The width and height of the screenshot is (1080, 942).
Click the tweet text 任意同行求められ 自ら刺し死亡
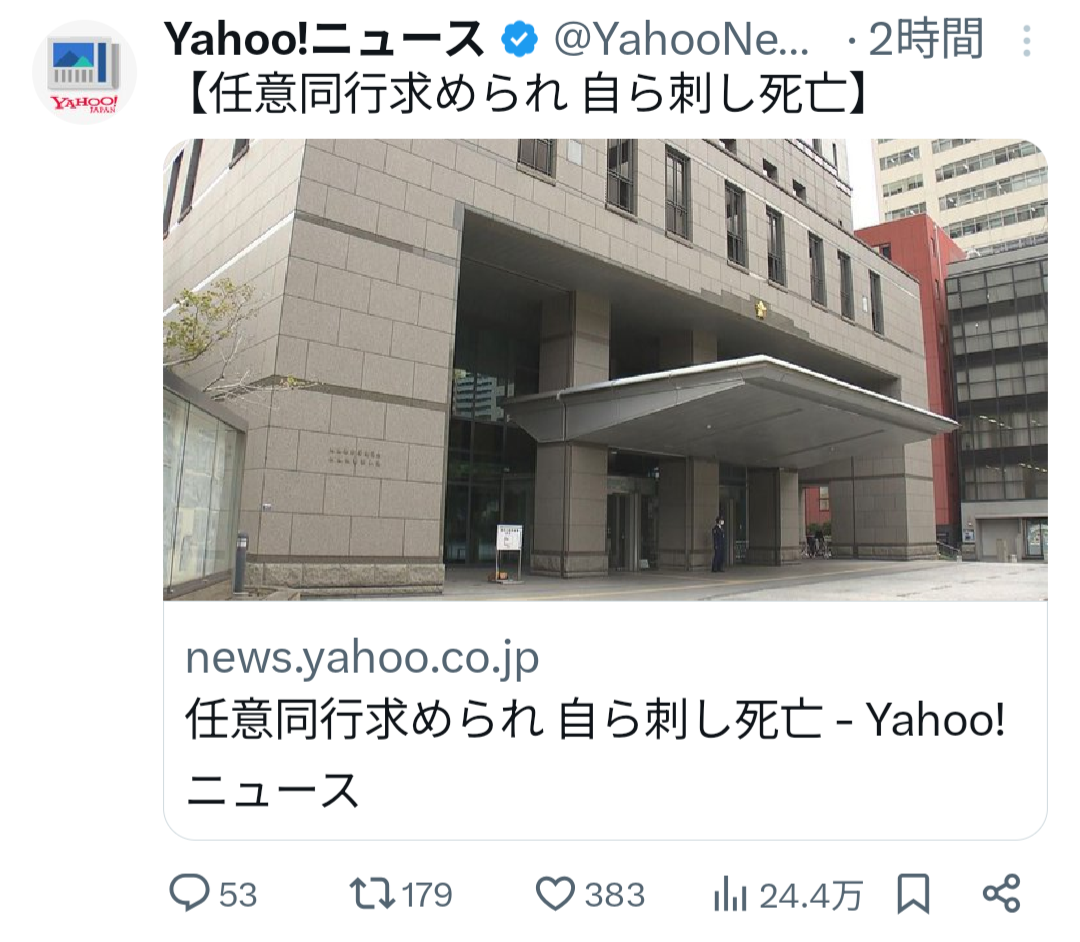click(x=526, y=94)
